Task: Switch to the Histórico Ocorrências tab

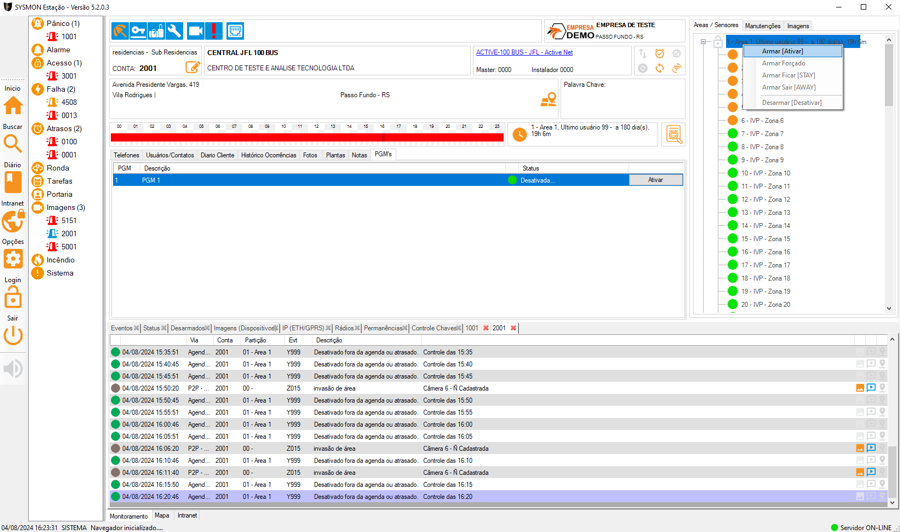Action: point(268,155)
